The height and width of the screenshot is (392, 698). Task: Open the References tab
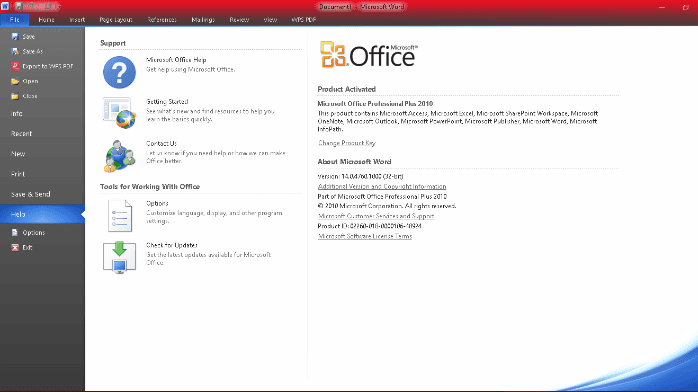click(162, 20)
